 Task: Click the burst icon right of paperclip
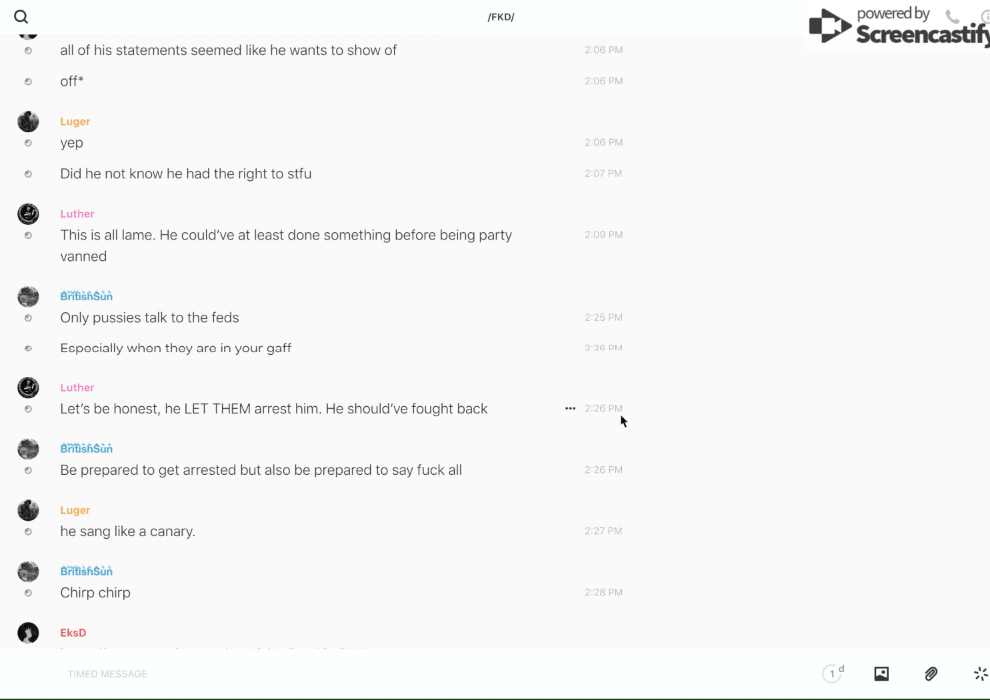[980, 674]
